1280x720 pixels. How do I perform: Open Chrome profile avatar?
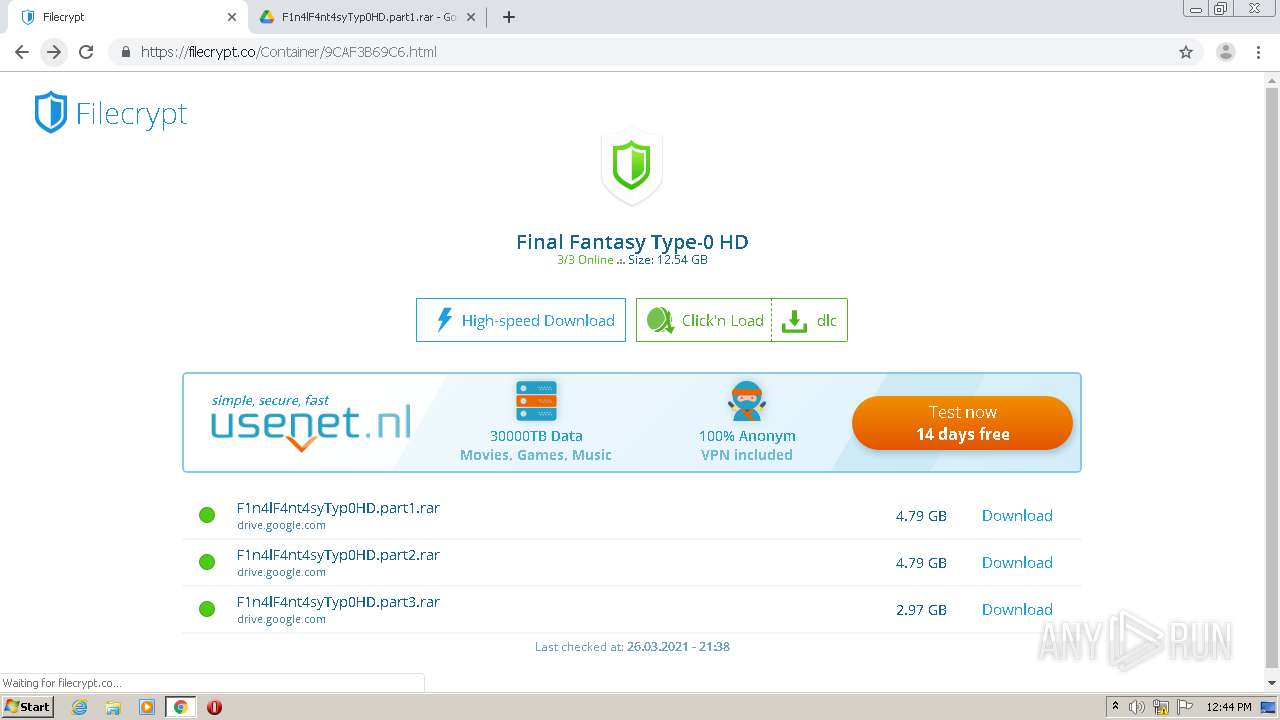(x=1226, y=52)
